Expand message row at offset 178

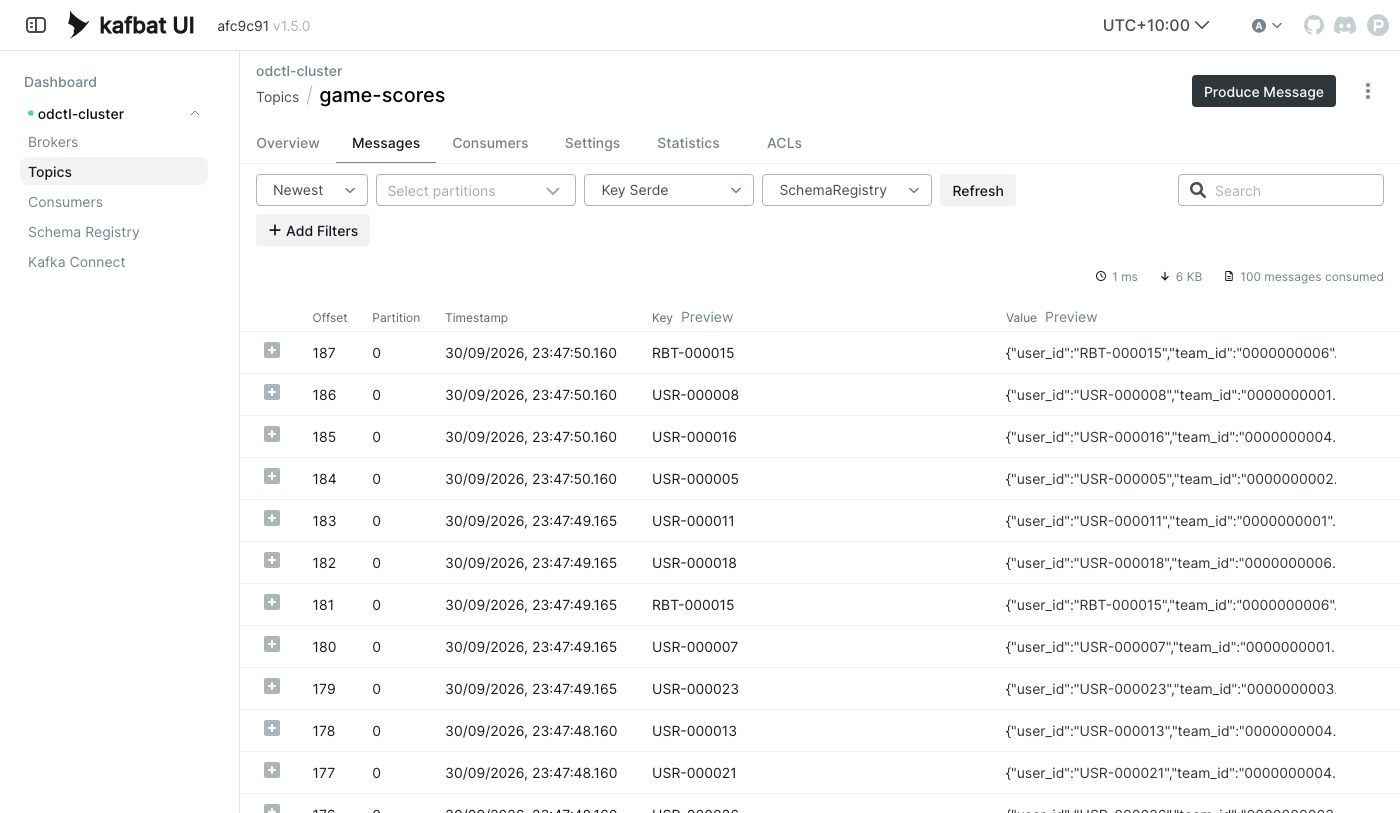pos(272,728)
